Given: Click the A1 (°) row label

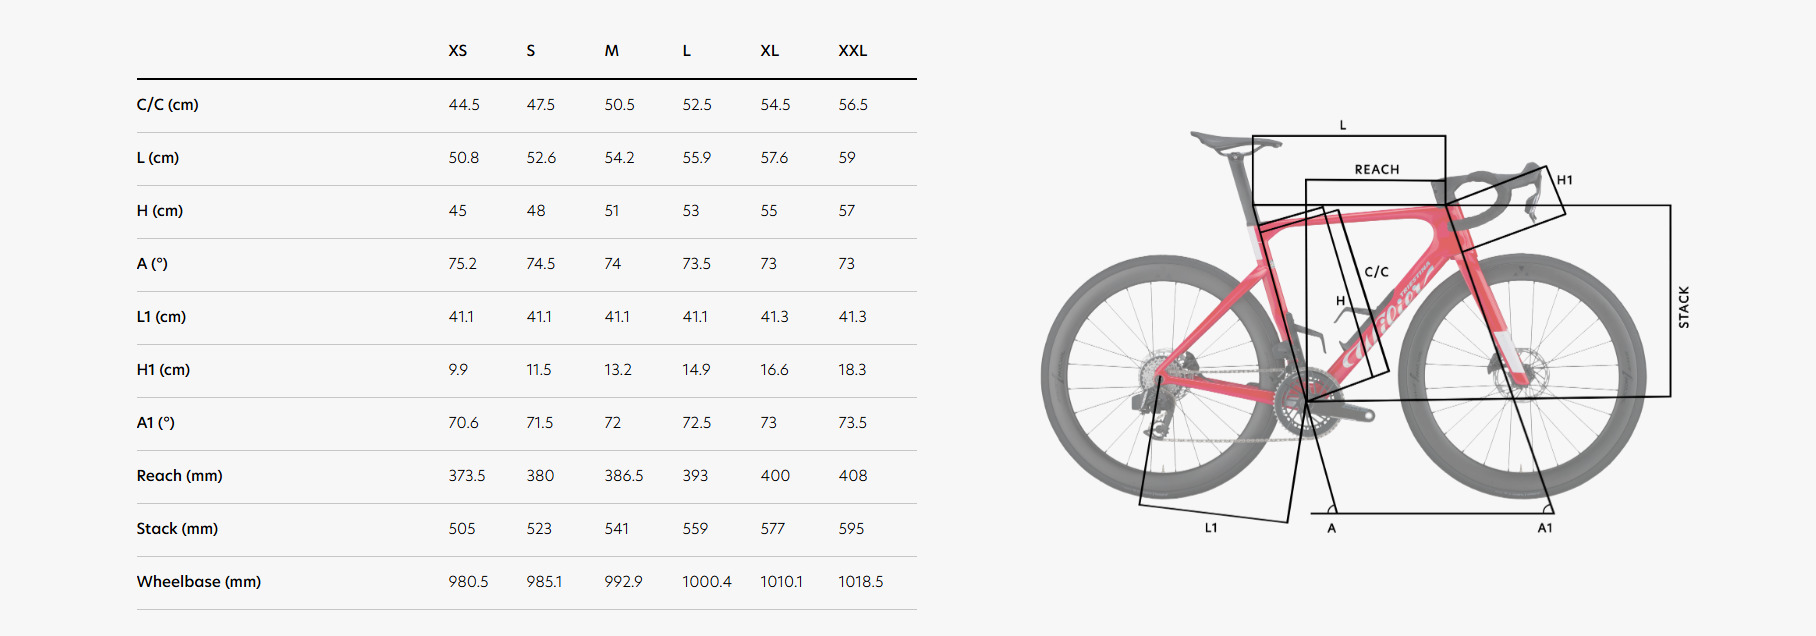Looking at the screenshot, I should point(156,423).
